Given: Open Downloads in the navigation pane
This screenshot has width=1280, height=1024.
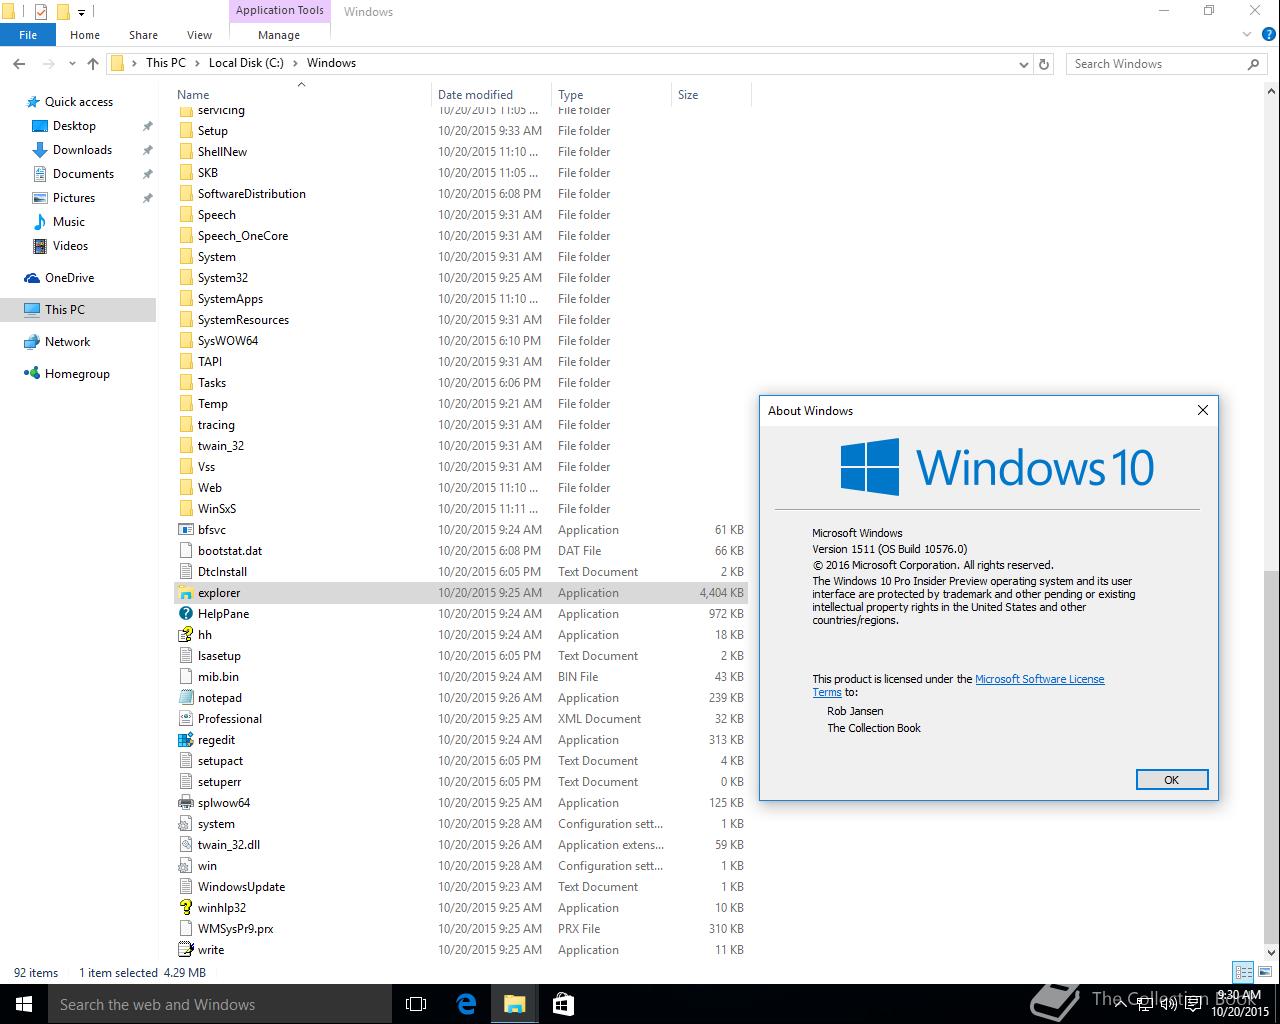Looking at the screenshot, I should 82,150.
